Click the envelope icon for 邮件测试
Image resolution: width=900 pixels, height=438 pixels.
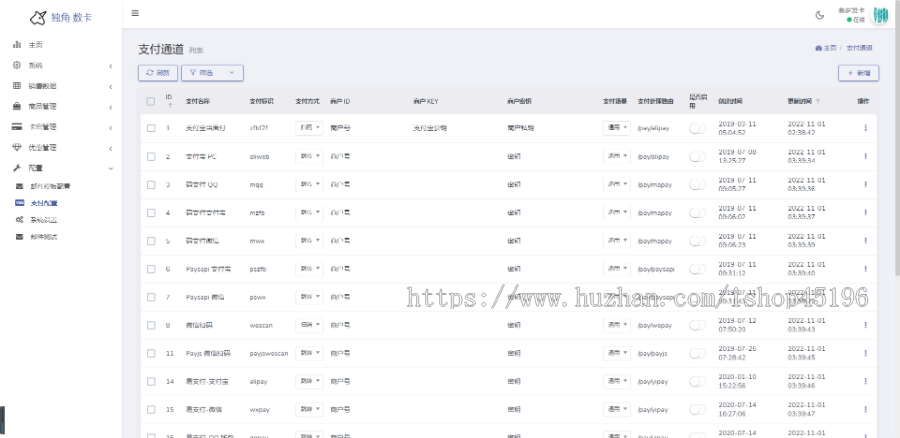20,237
